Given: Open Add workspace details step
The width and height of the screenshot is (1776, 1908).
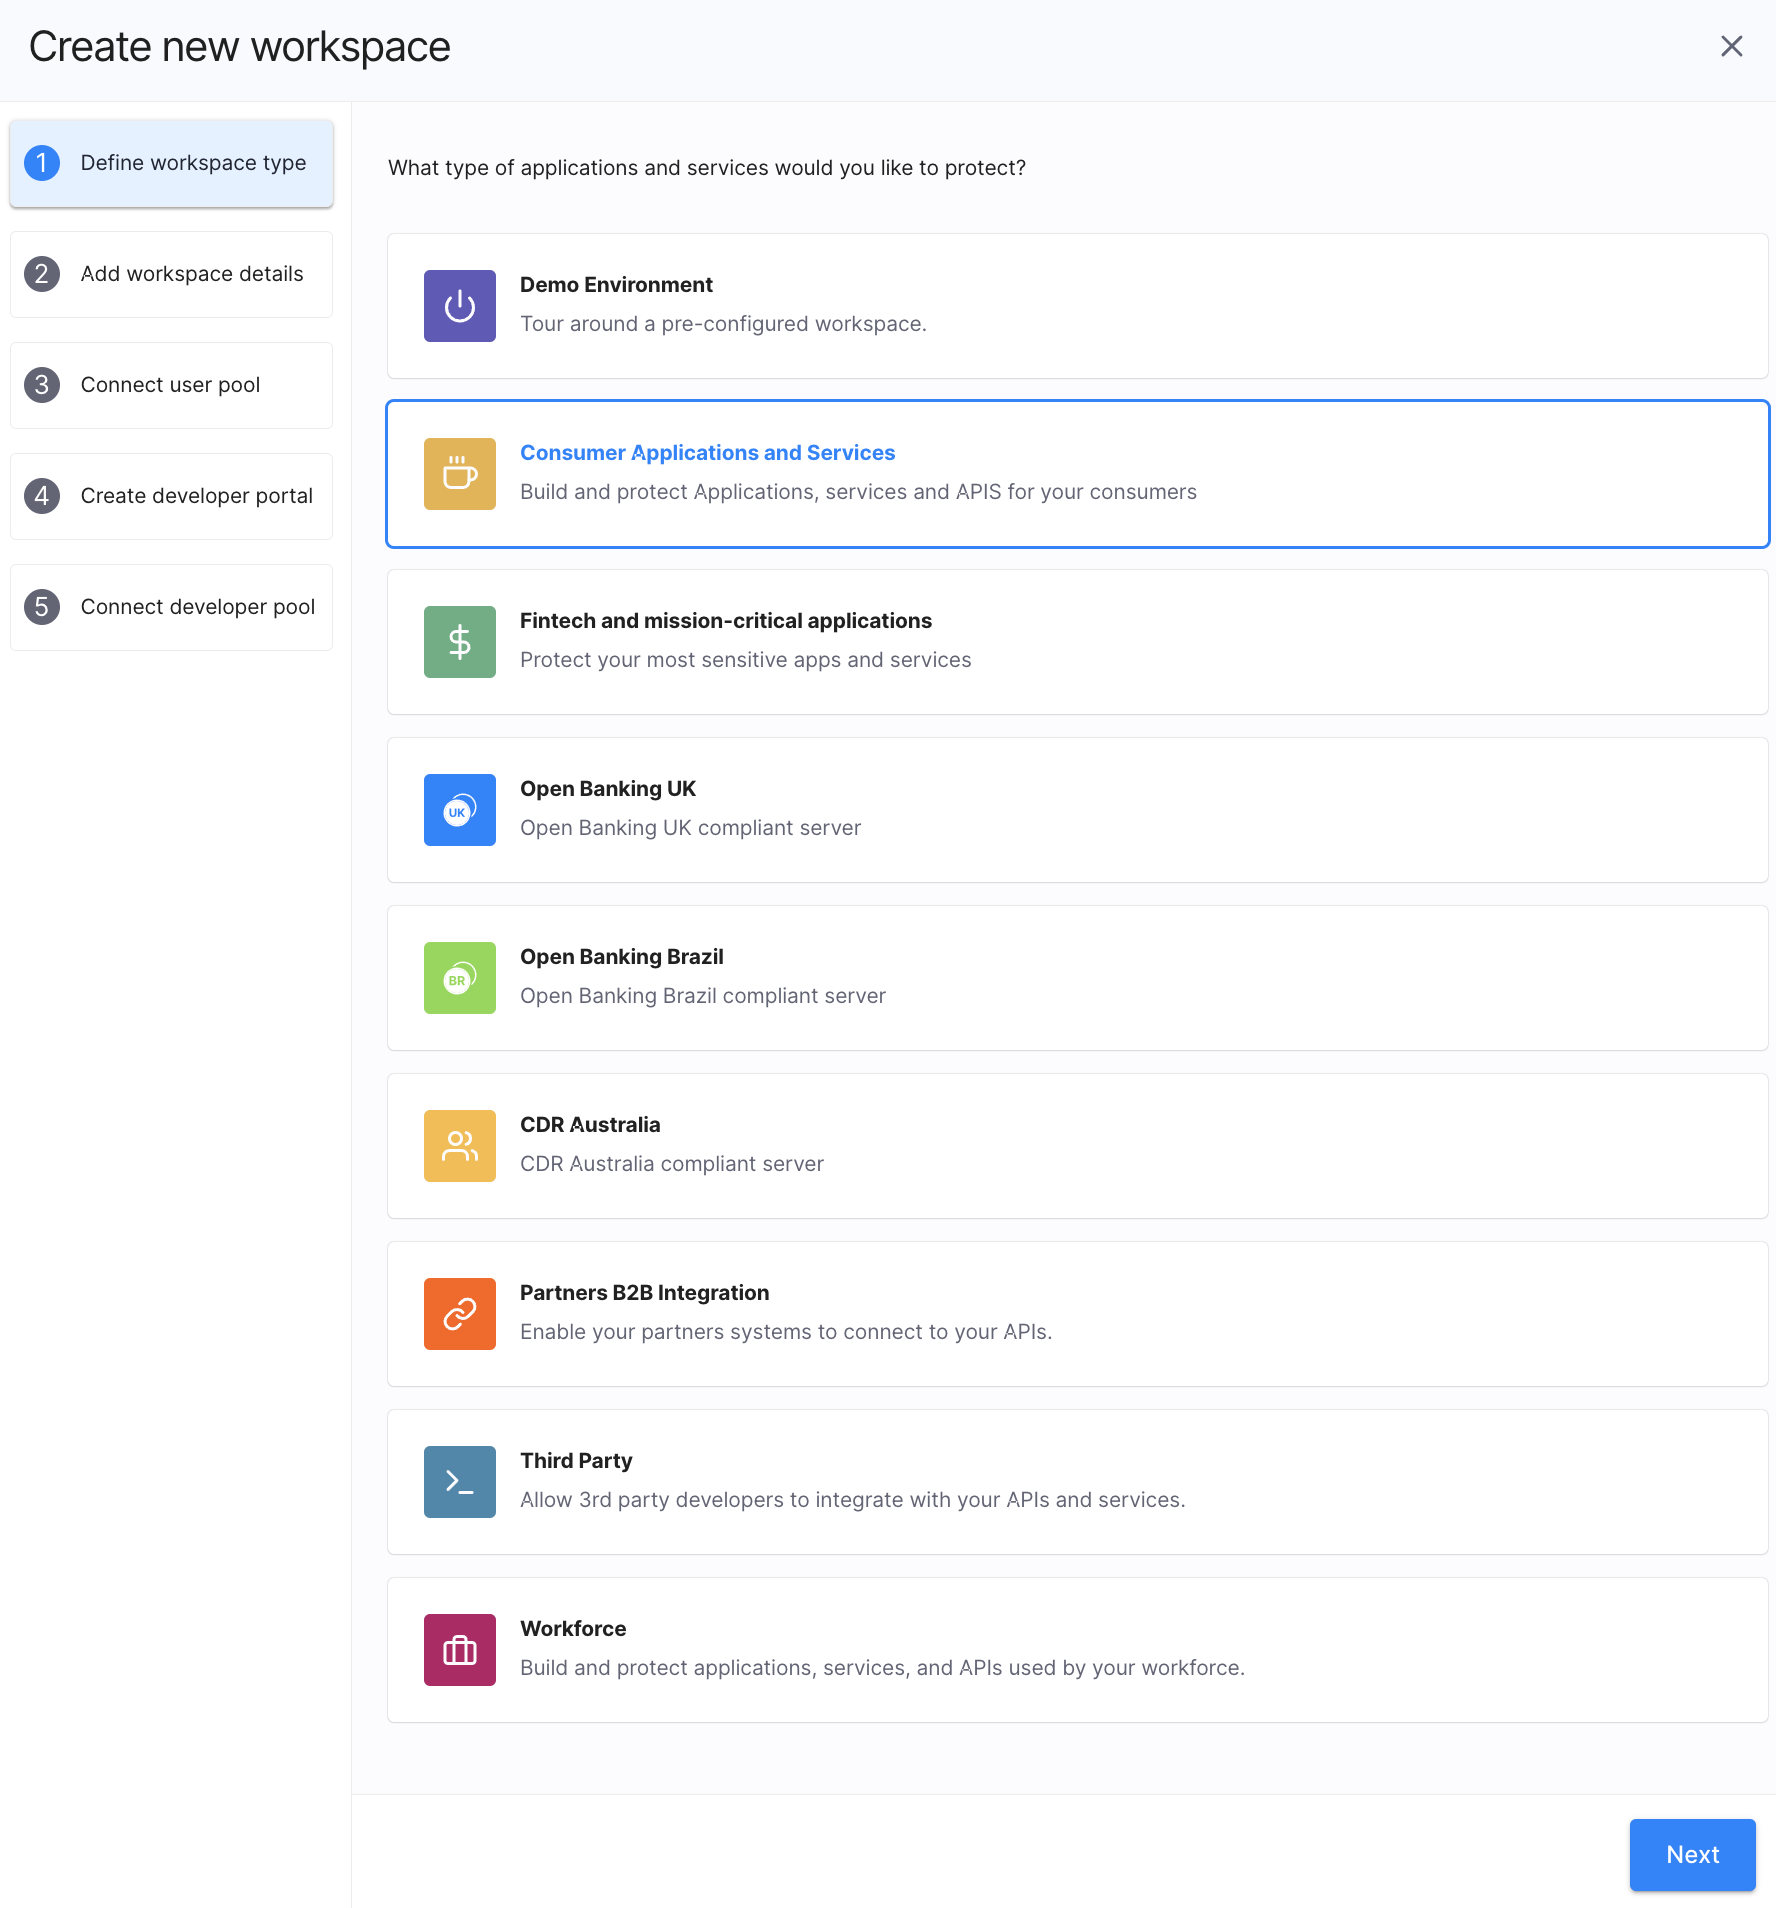Looking at the screenshot, I should point(171,275).
